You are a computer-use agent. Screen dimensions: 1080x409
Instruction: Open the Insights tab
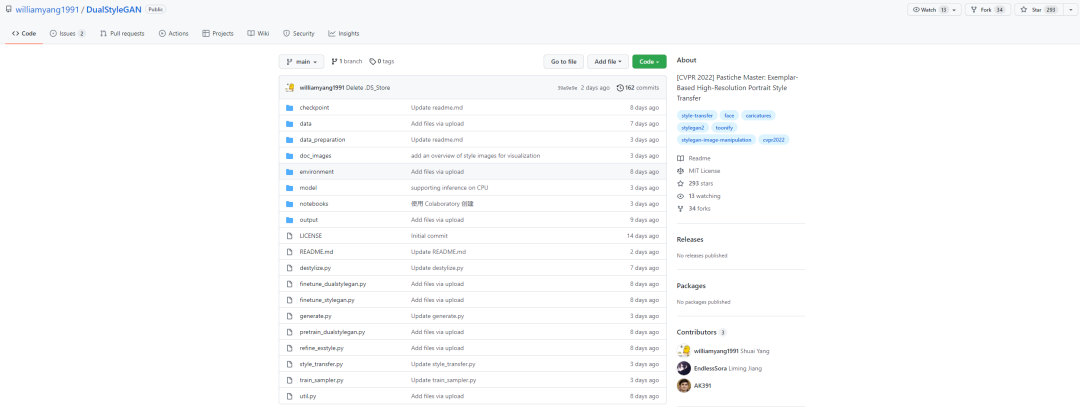click(x=344, y=33)
